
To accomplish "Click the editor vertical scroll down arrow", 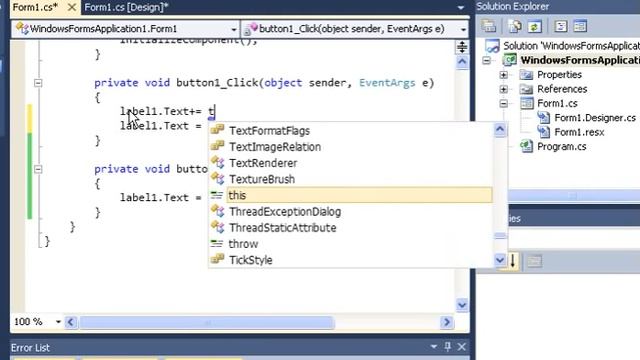I will pyautogui.click(x=462, y=304).
